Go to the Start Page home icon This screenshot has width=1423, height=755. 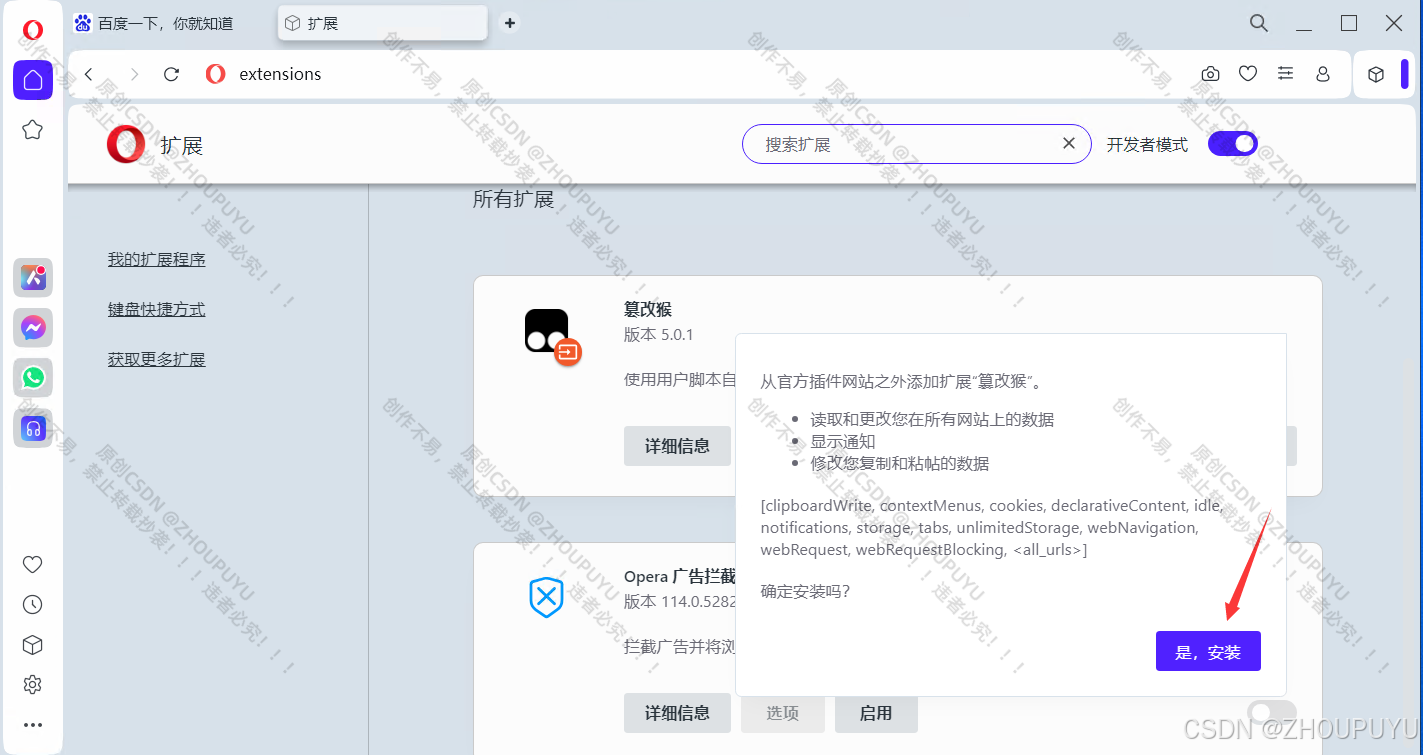click(x=33, y=80)
